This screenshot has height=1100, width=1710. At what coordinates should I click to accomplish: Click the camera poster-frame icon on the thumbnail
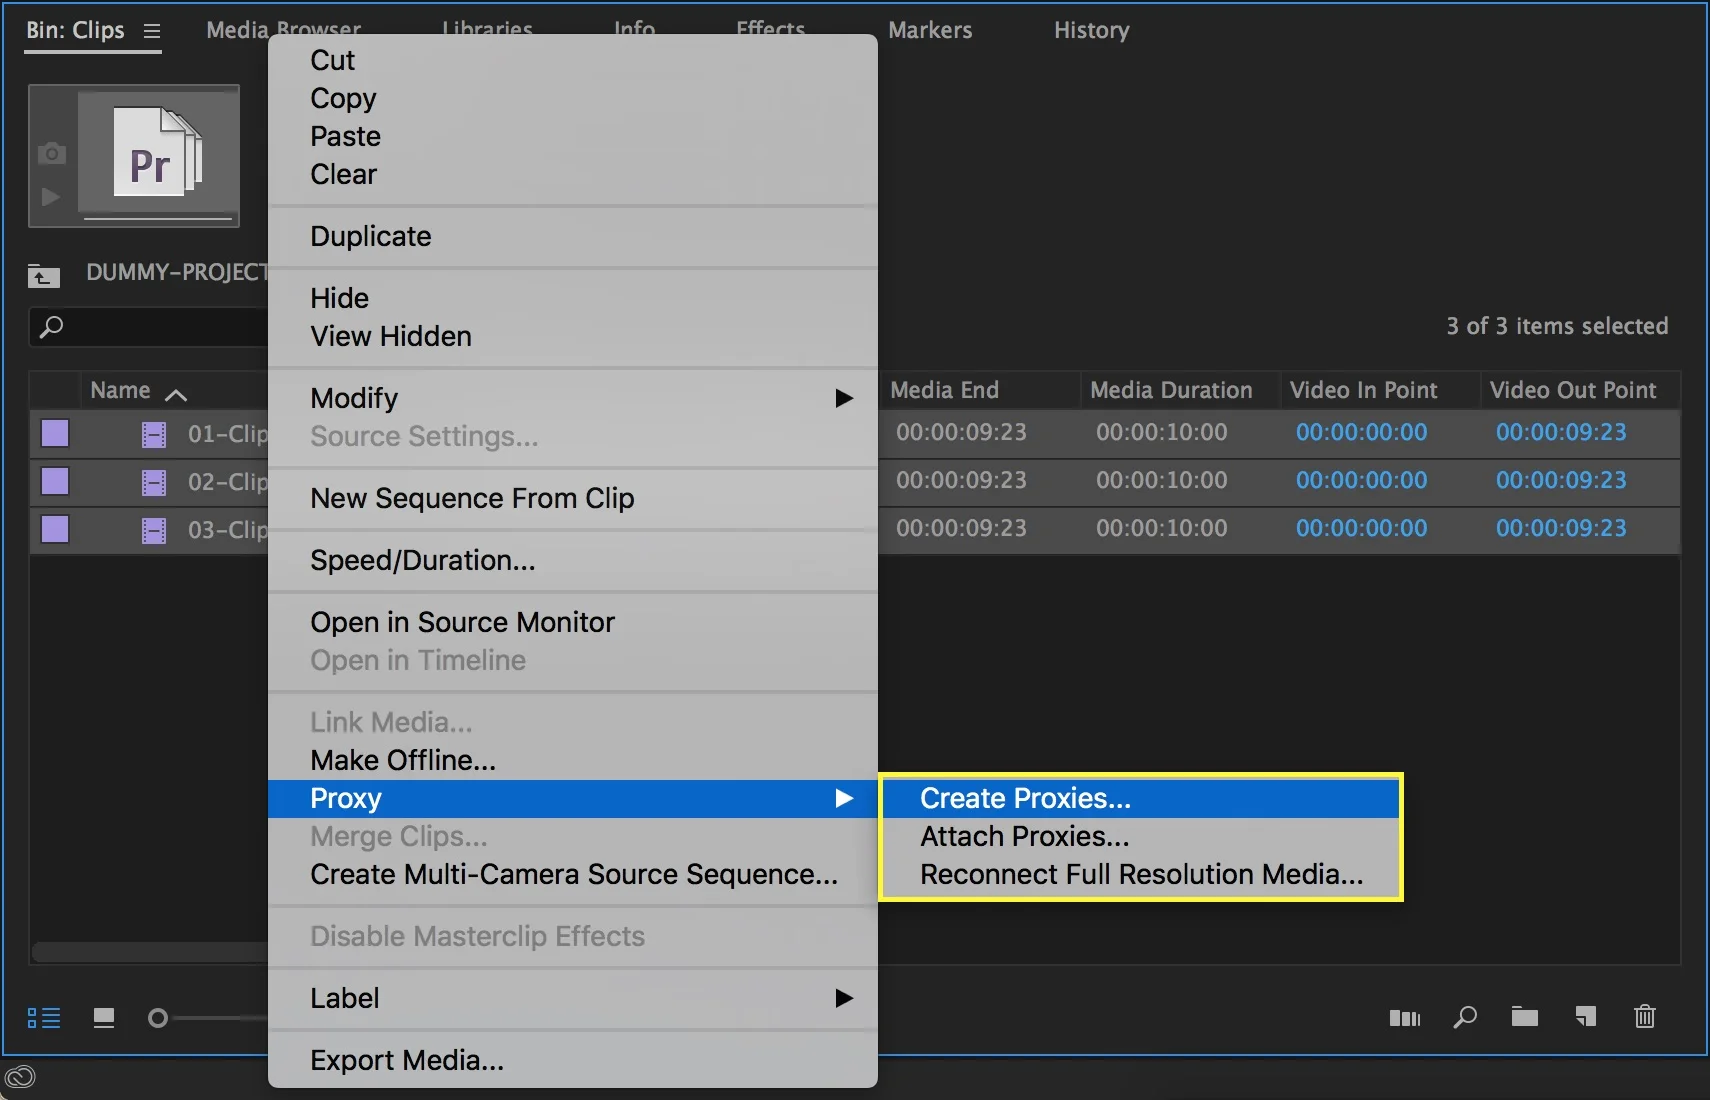point(51,152)
